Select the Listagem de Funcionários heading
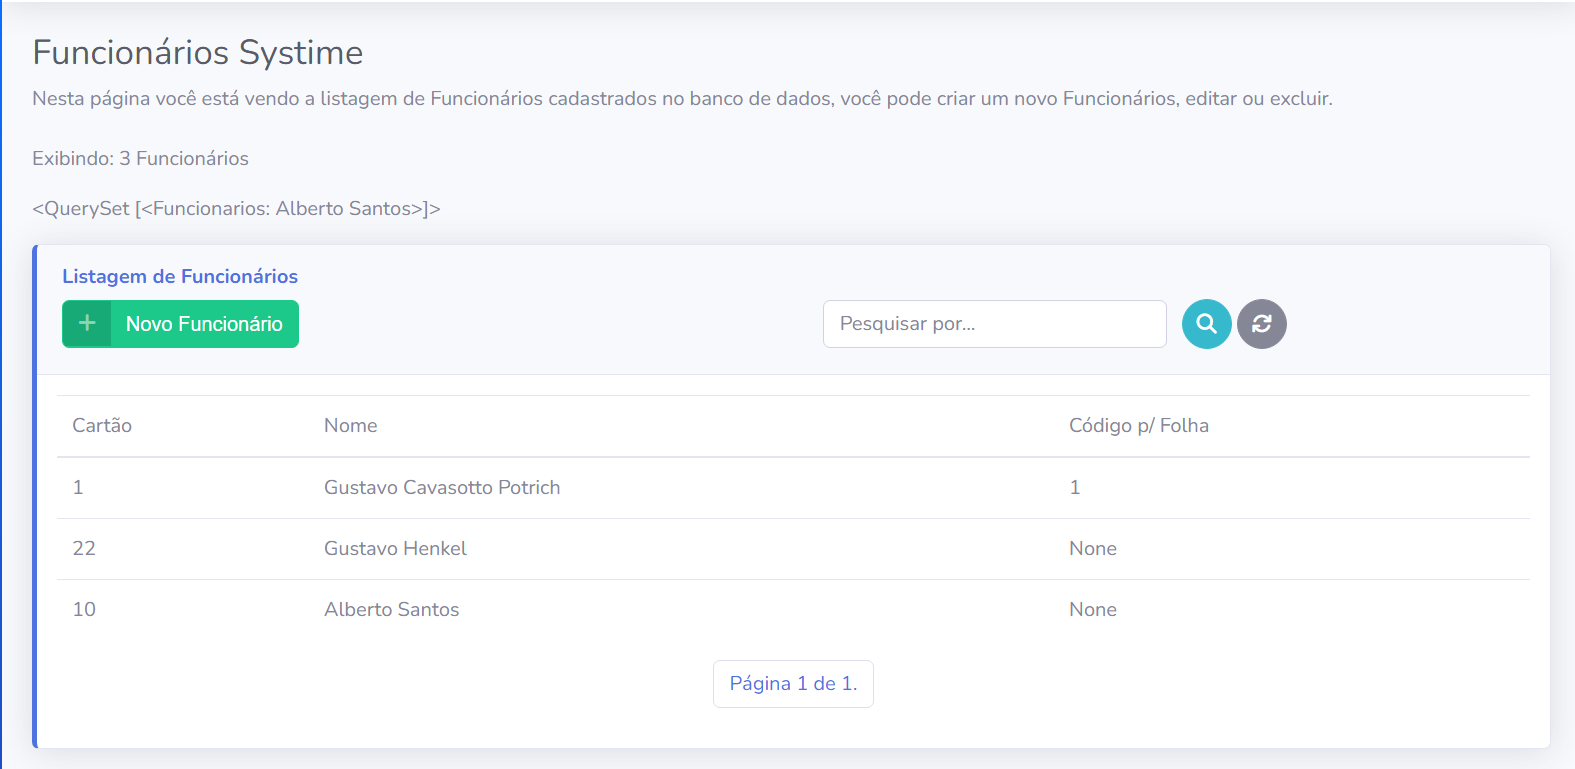This screenshot has width=1575, height=769. (180, 276)
